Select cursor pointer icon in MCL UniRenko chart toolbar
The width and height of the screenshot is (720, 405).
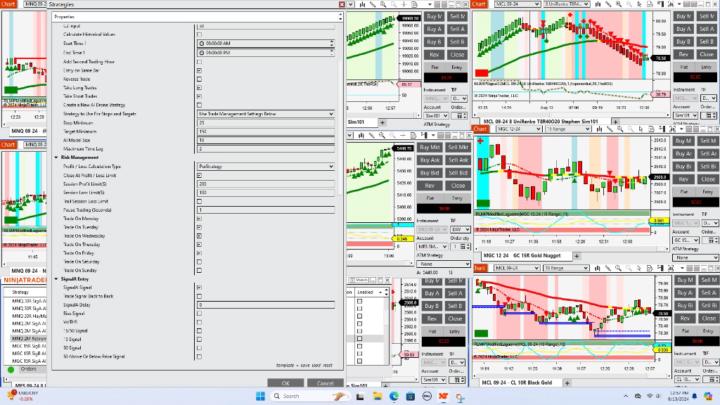[x=639, y=4]
